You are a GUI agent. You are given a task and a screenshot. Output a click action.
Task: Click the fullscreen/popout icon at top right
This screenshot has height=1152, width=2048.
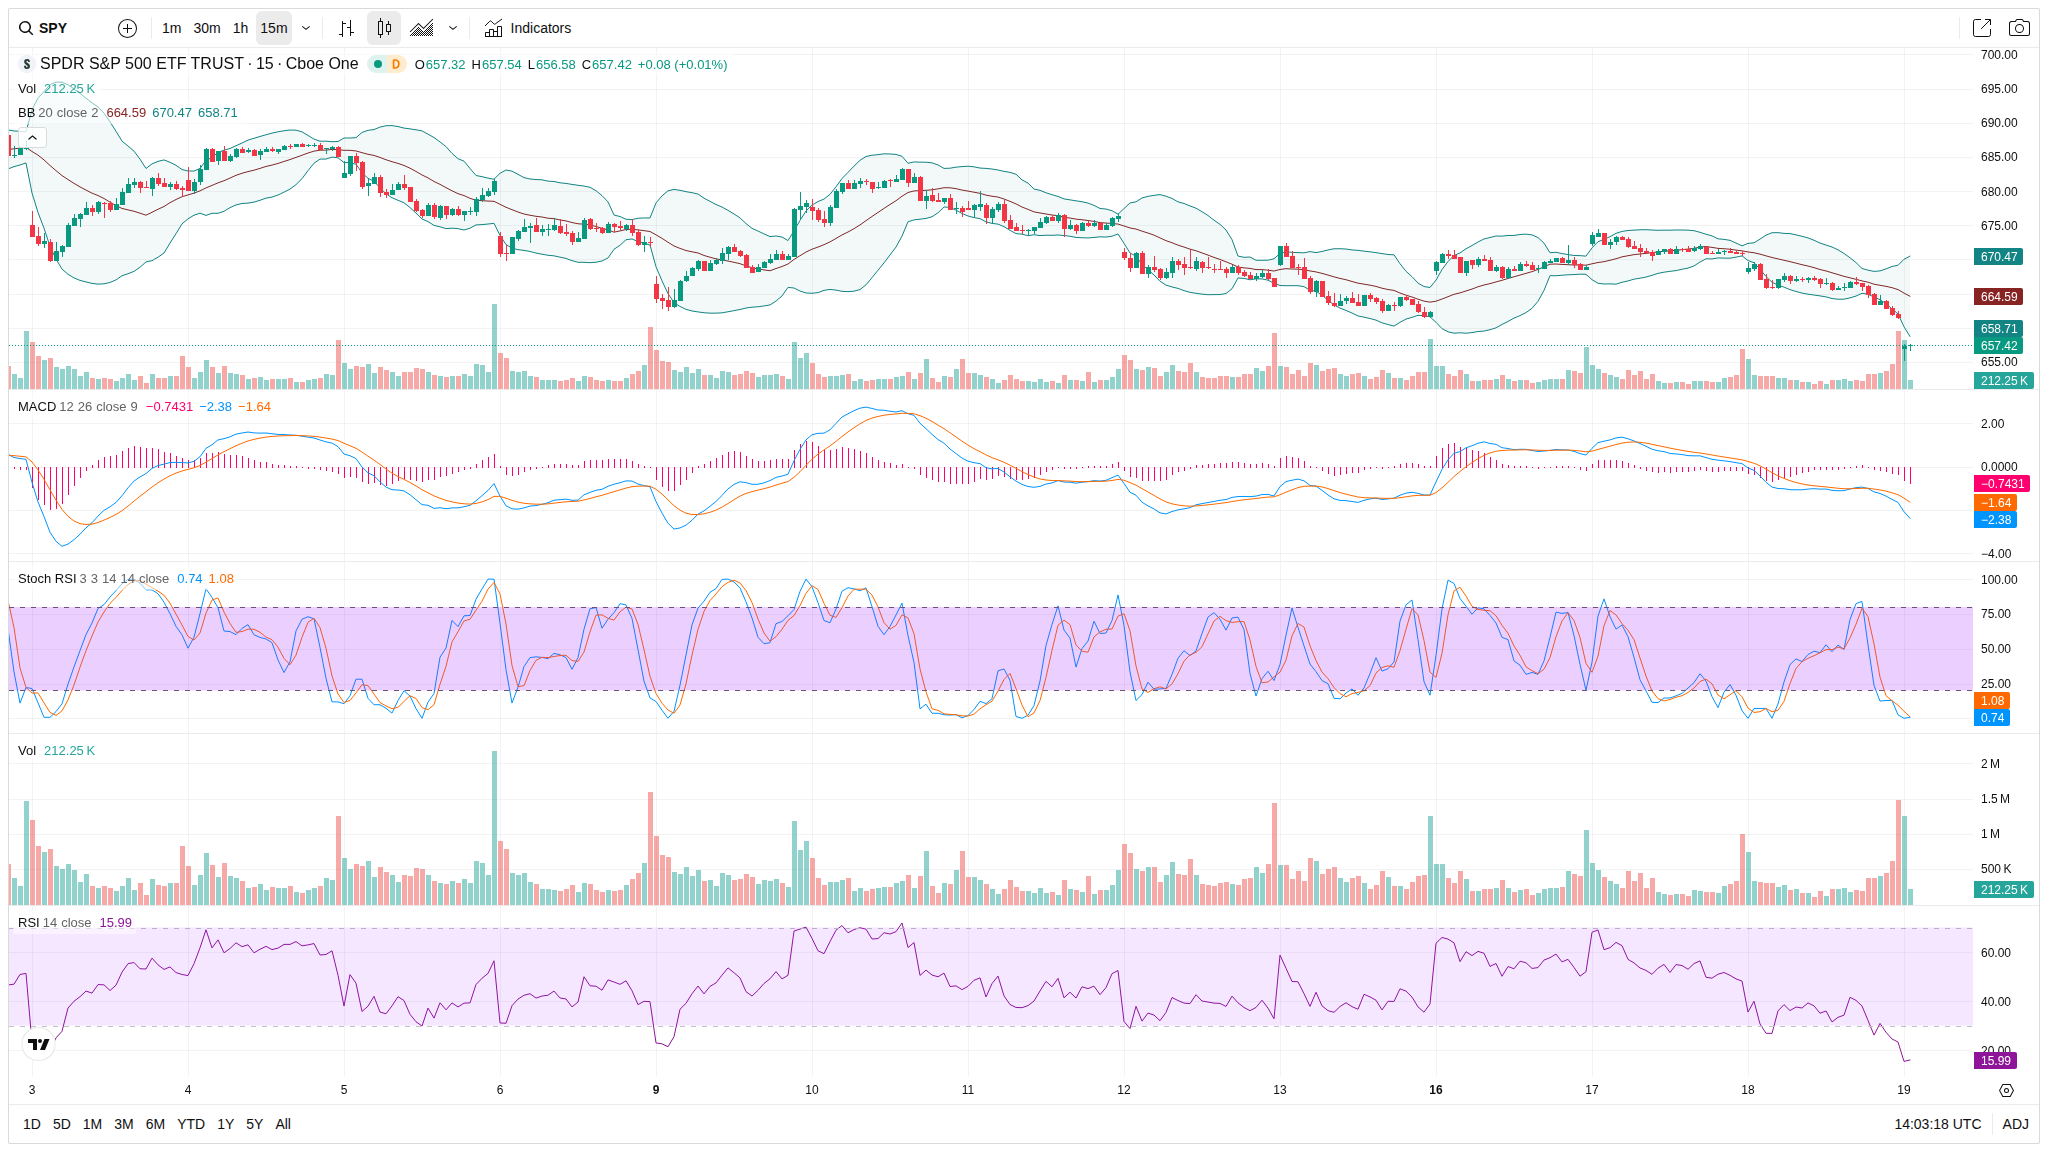tap(1981, 28)
